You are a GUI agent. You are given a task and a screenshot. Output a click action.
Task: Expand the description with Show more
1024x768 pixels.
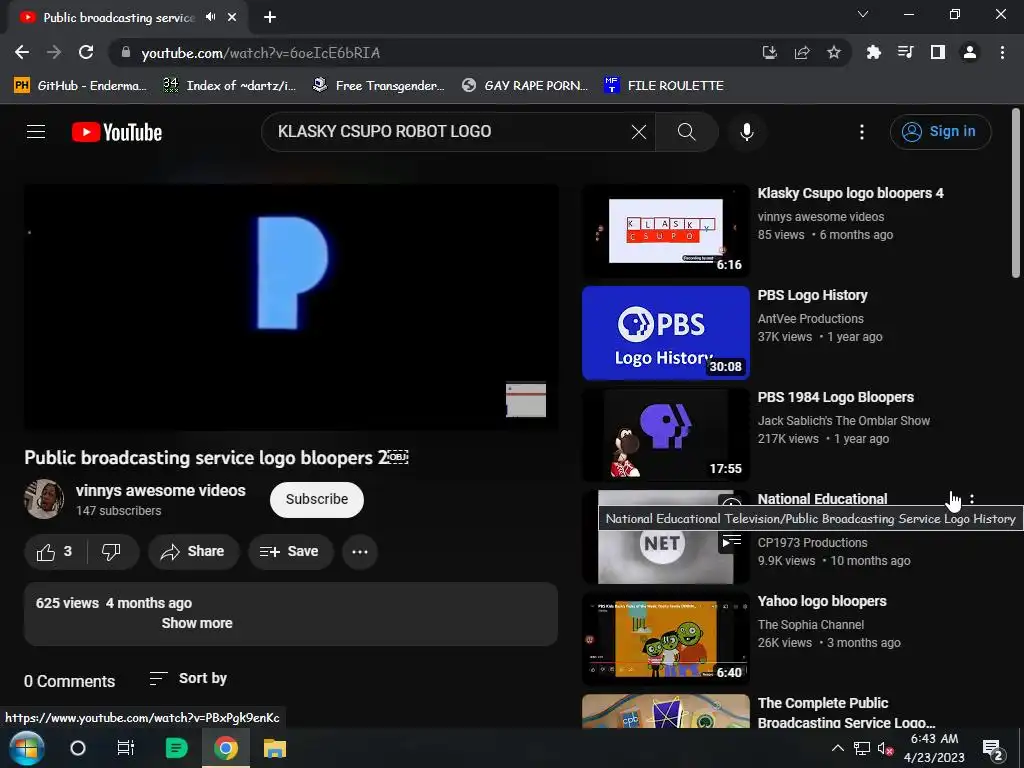click(197, 623)
